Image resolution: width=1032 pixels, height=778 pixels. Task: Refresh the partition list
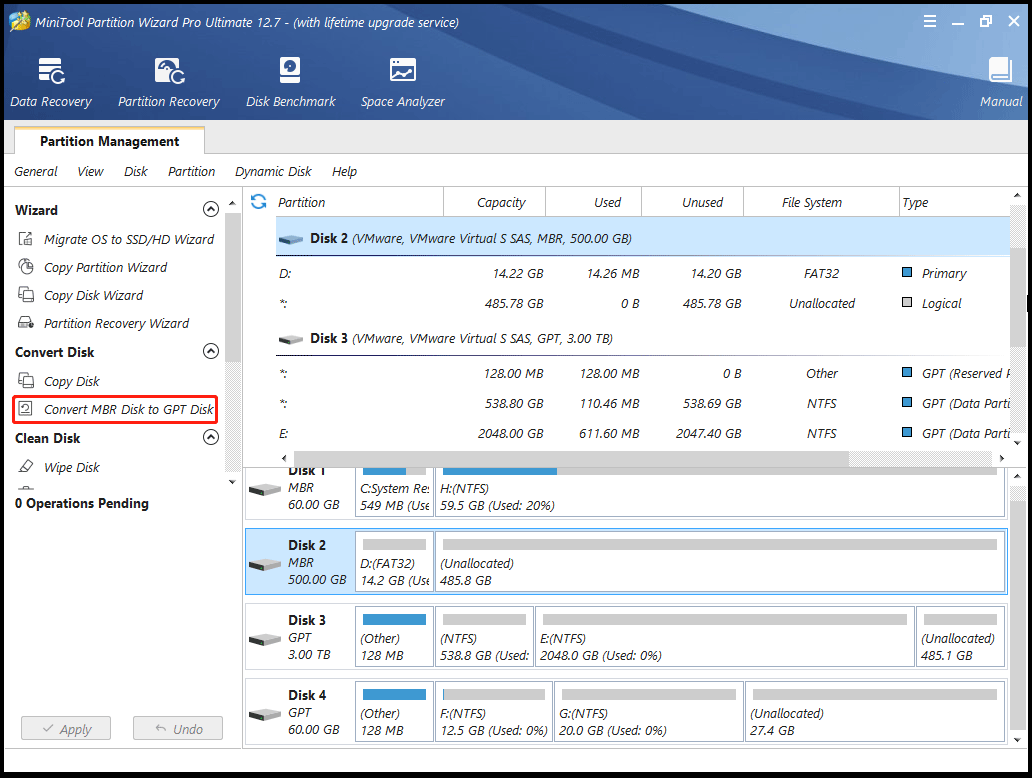(x=259, y=201)
